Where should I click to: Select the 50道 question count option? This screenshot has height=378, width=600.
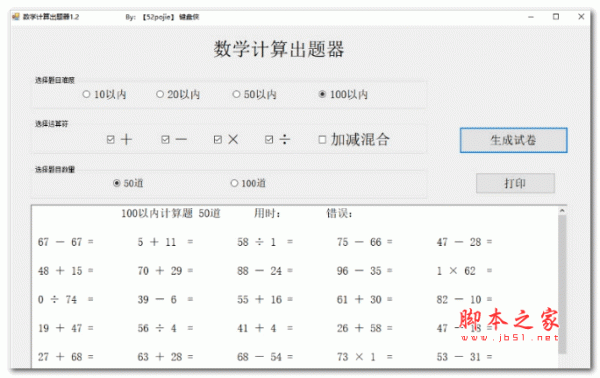[128, 183]
